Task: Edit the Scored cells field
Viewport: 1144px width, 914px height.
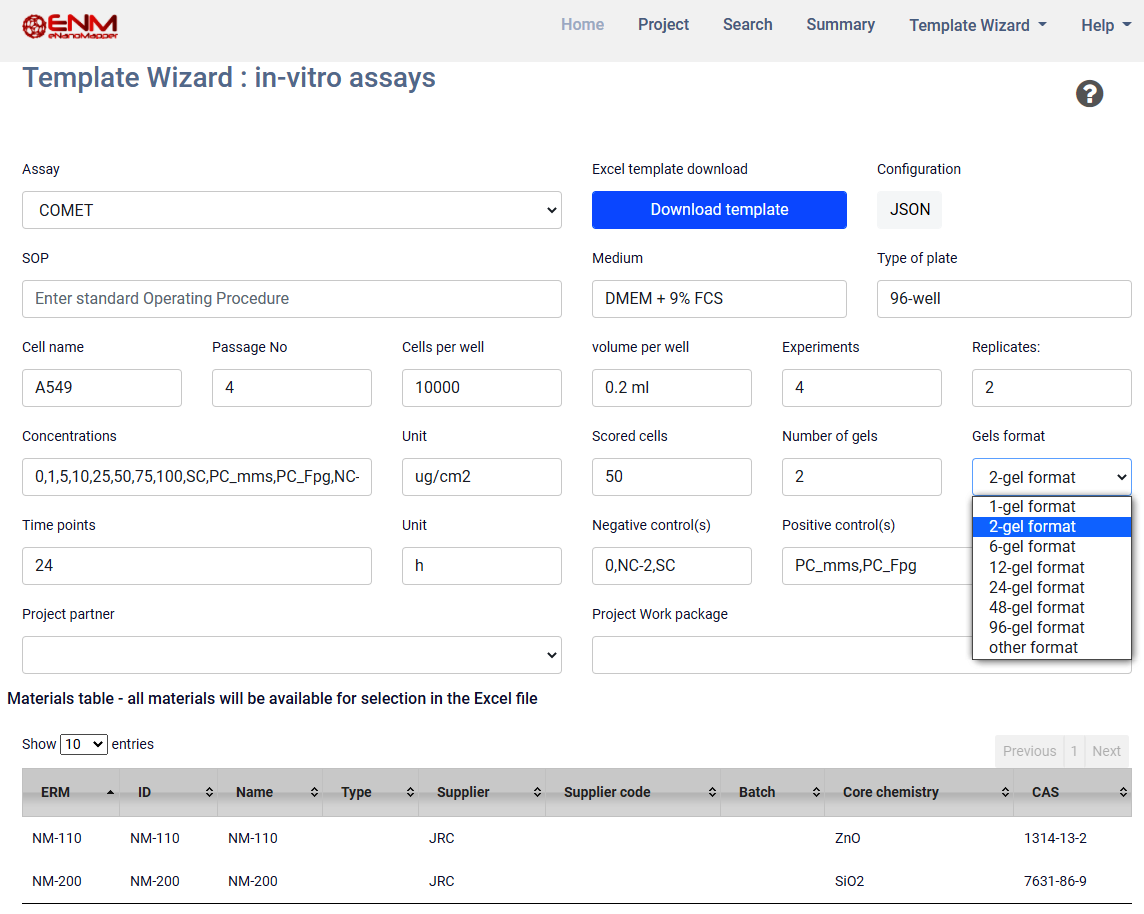Action: tap(672, 477)
